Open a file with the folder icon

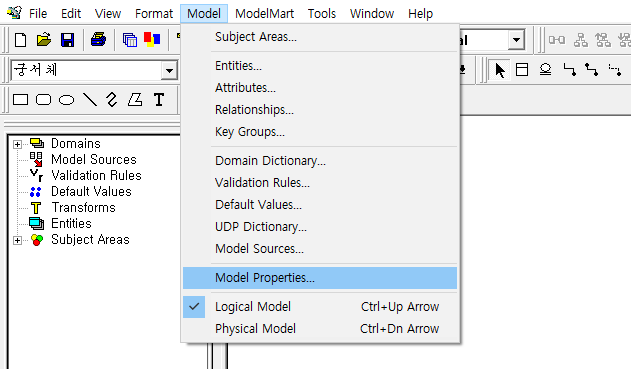pos(44,40)
